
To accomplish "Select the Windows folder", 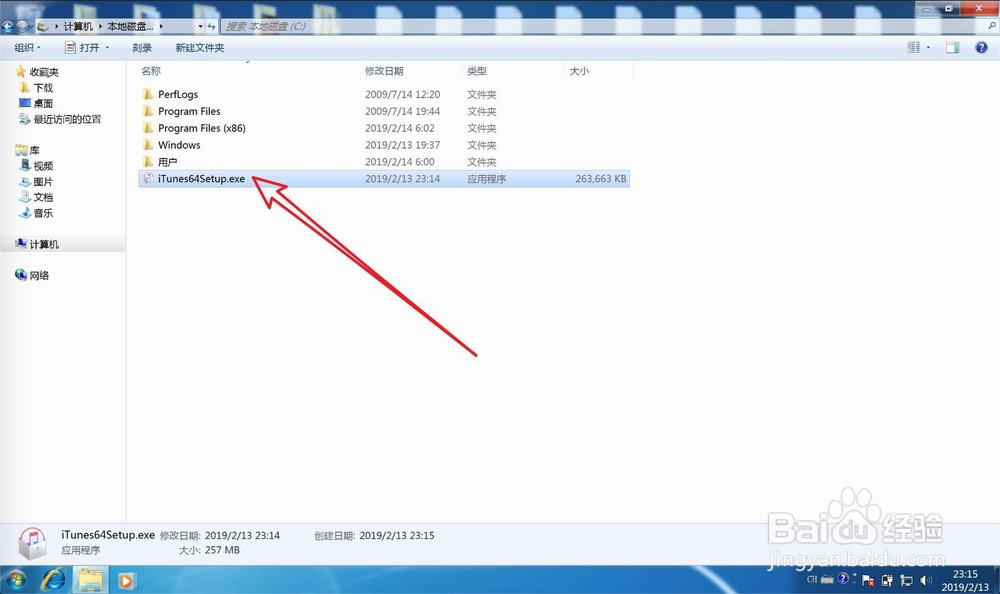I will tap(179, 145).
